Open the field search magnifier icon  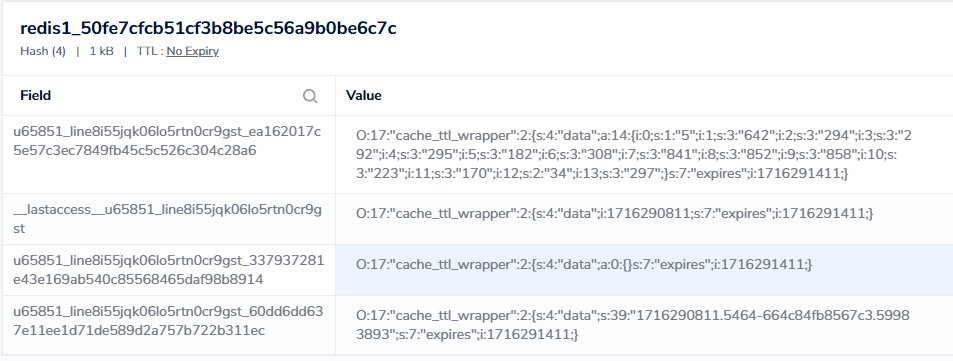point(310,96)
